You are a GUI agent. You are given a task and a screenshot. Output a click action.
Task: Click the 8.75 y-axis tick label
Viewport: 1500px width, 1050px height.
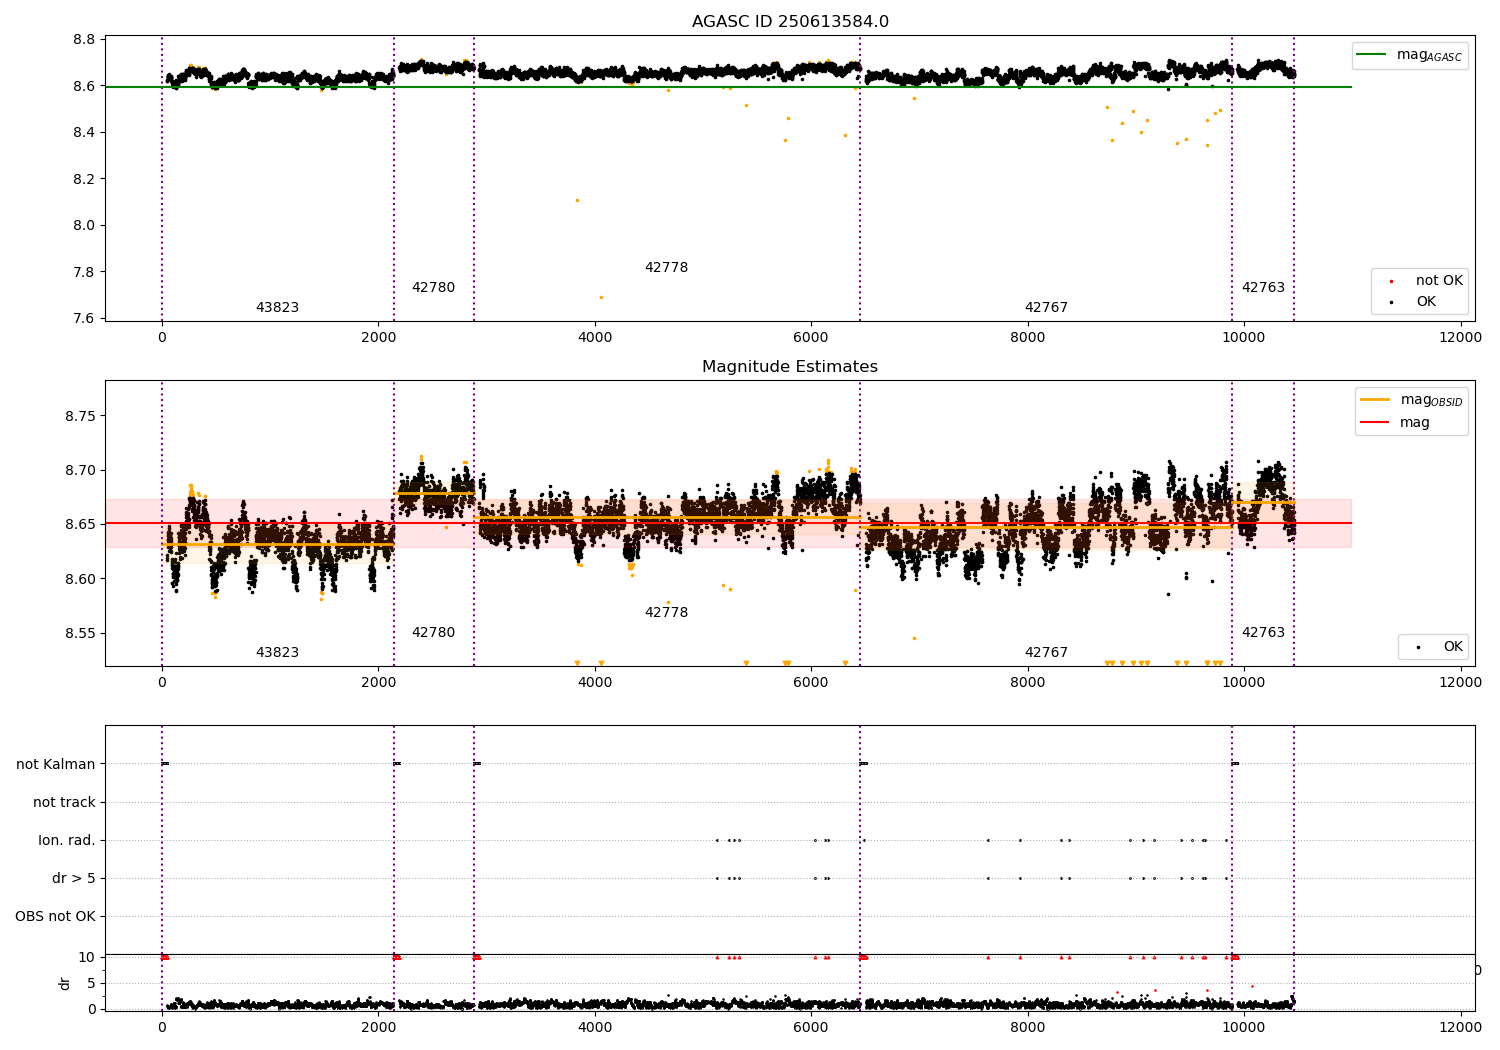click(x=81, y=416)
